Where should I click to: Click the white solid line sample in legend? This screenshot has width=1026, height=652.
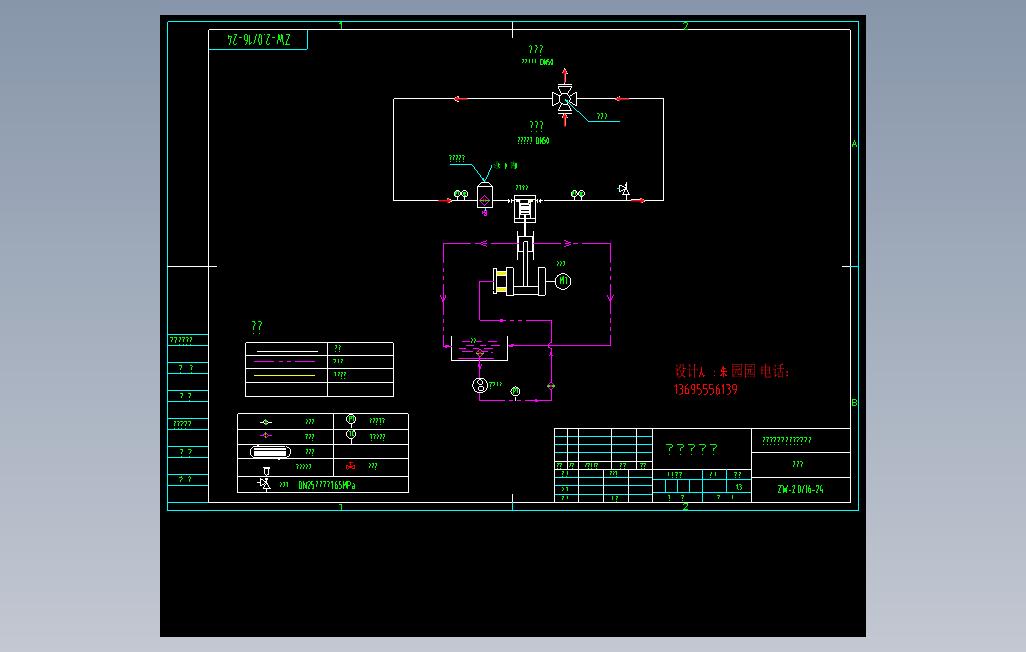point(287,352)
